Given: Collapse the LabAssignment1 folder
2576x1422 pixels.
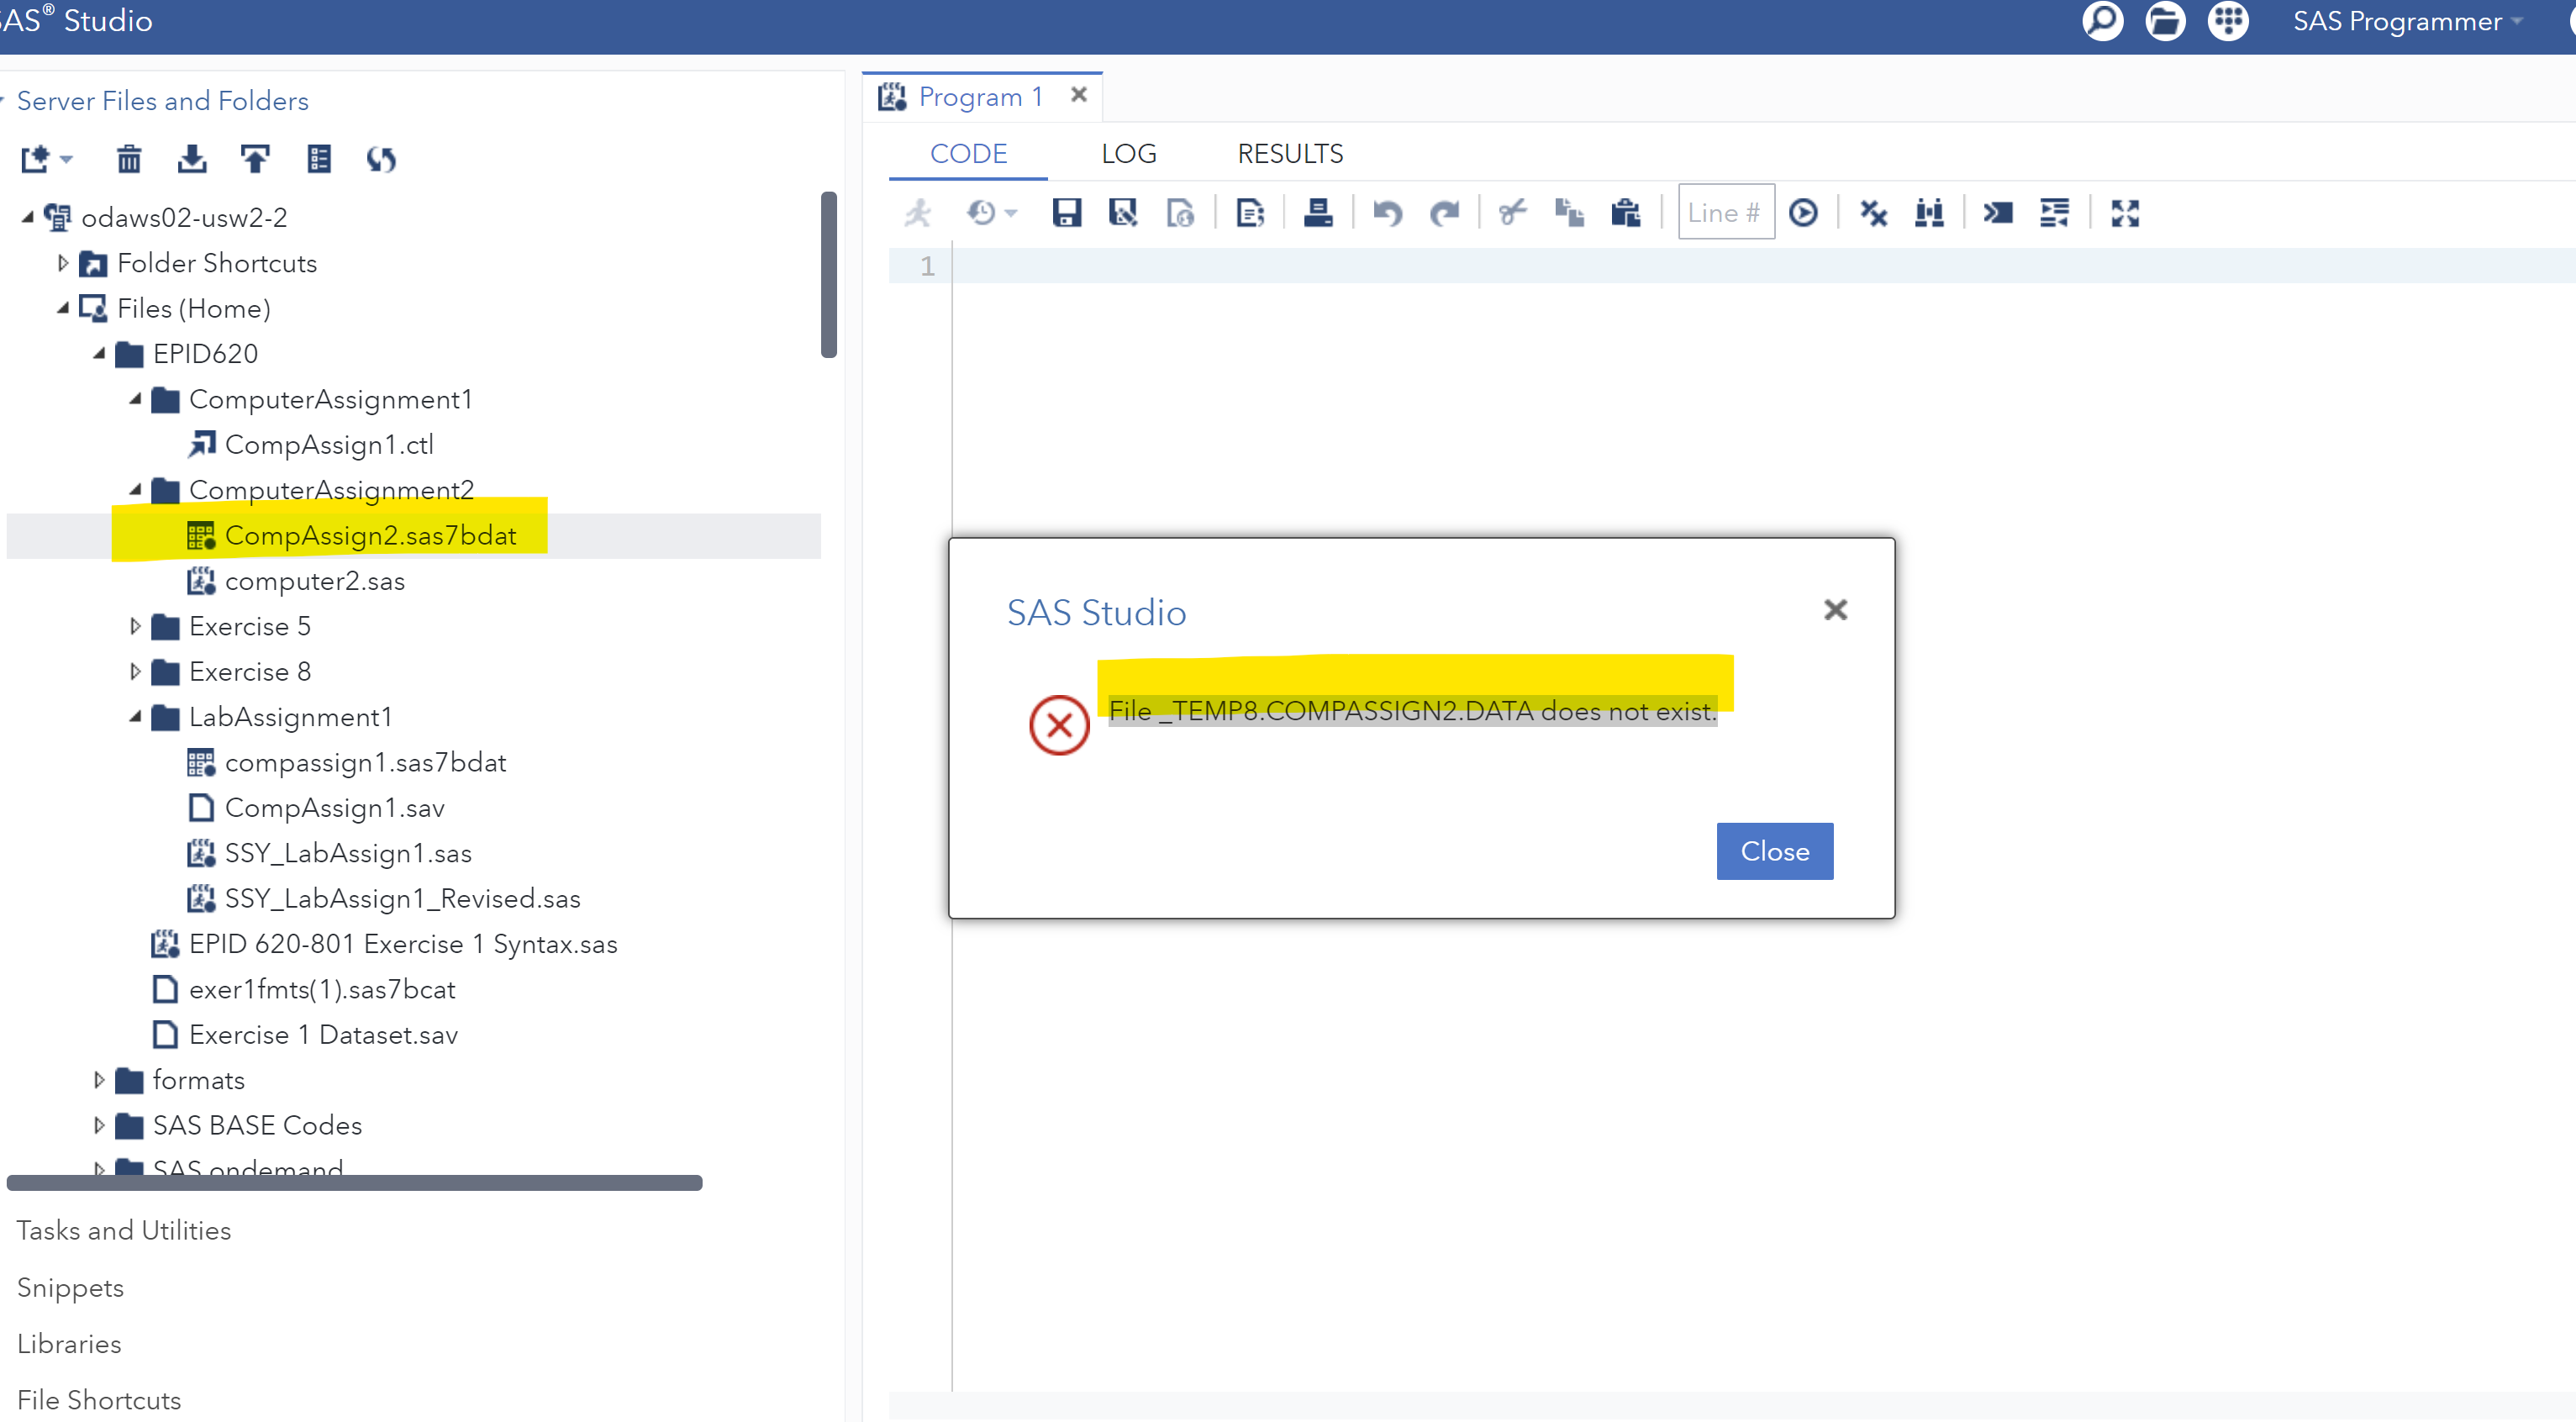Looking at the screenshot, I should coord(135,717).
